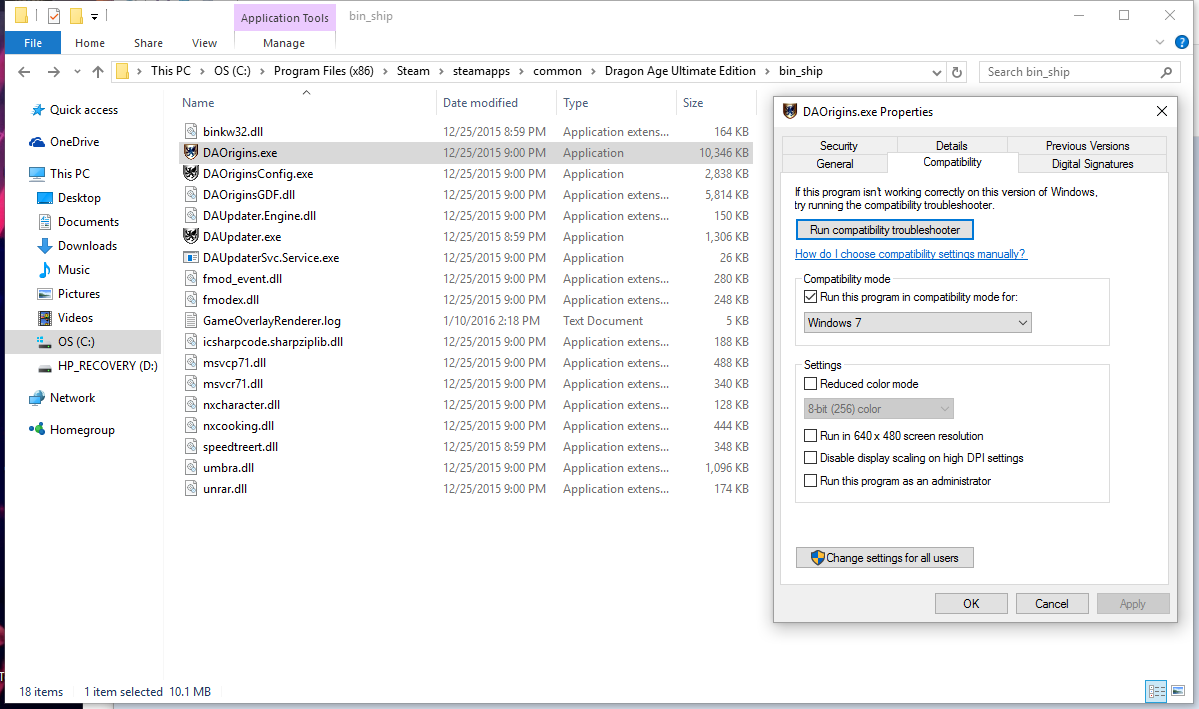Click the refresh button beside address bar
Viewport: 1199px width, 709px height.
pyautogui.click(x=957, y=72)
